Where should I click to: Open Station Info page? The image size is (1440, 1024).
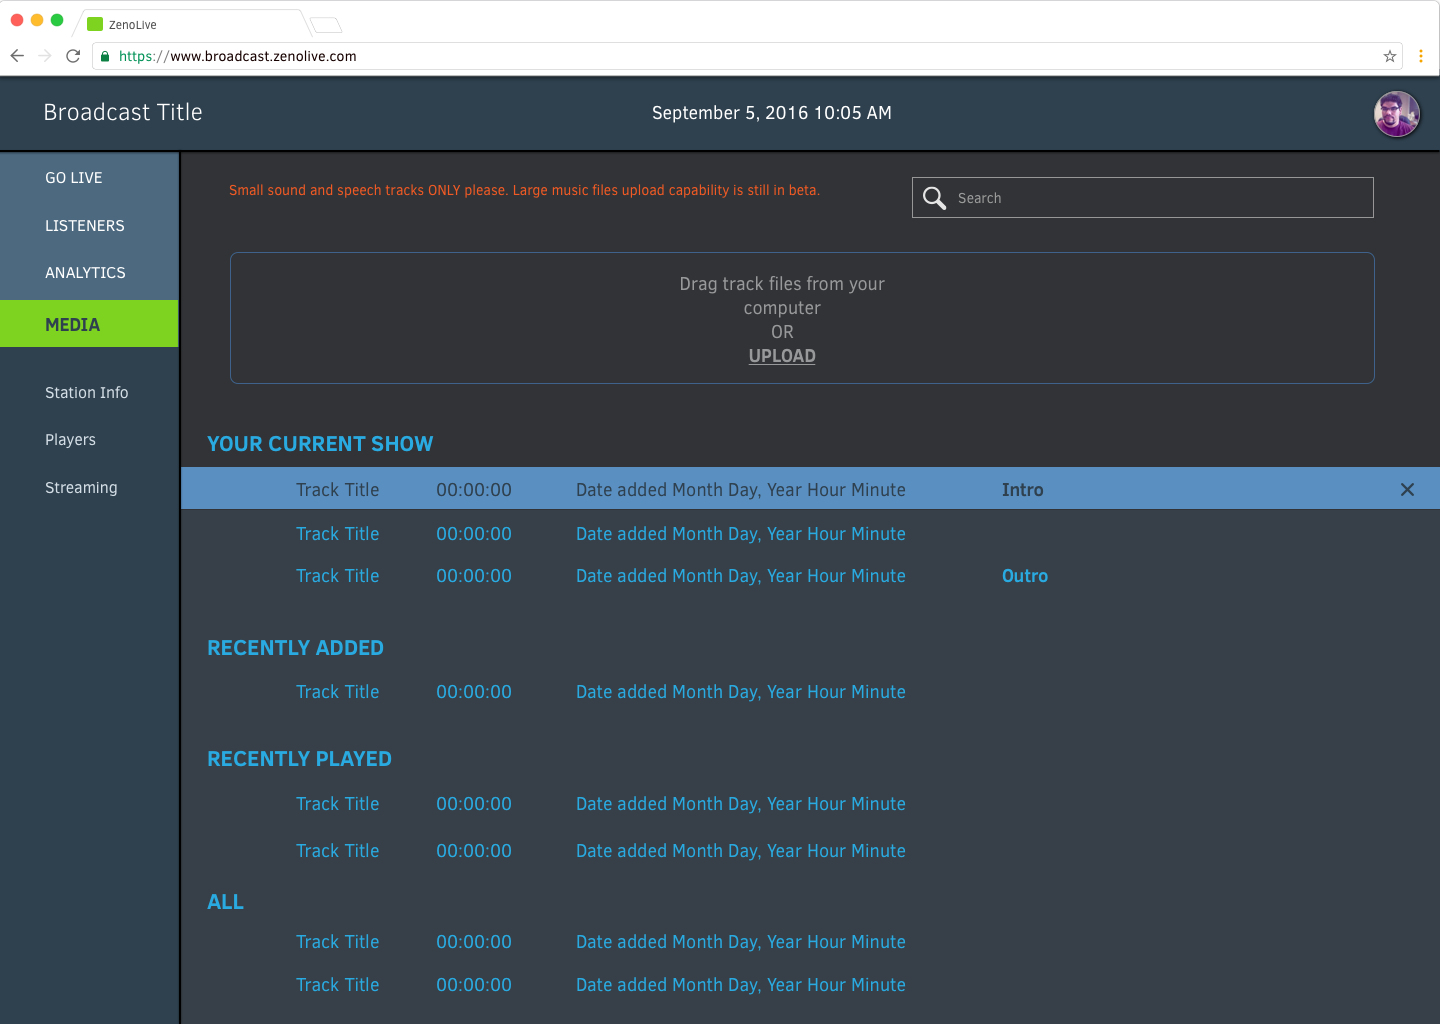87,392
